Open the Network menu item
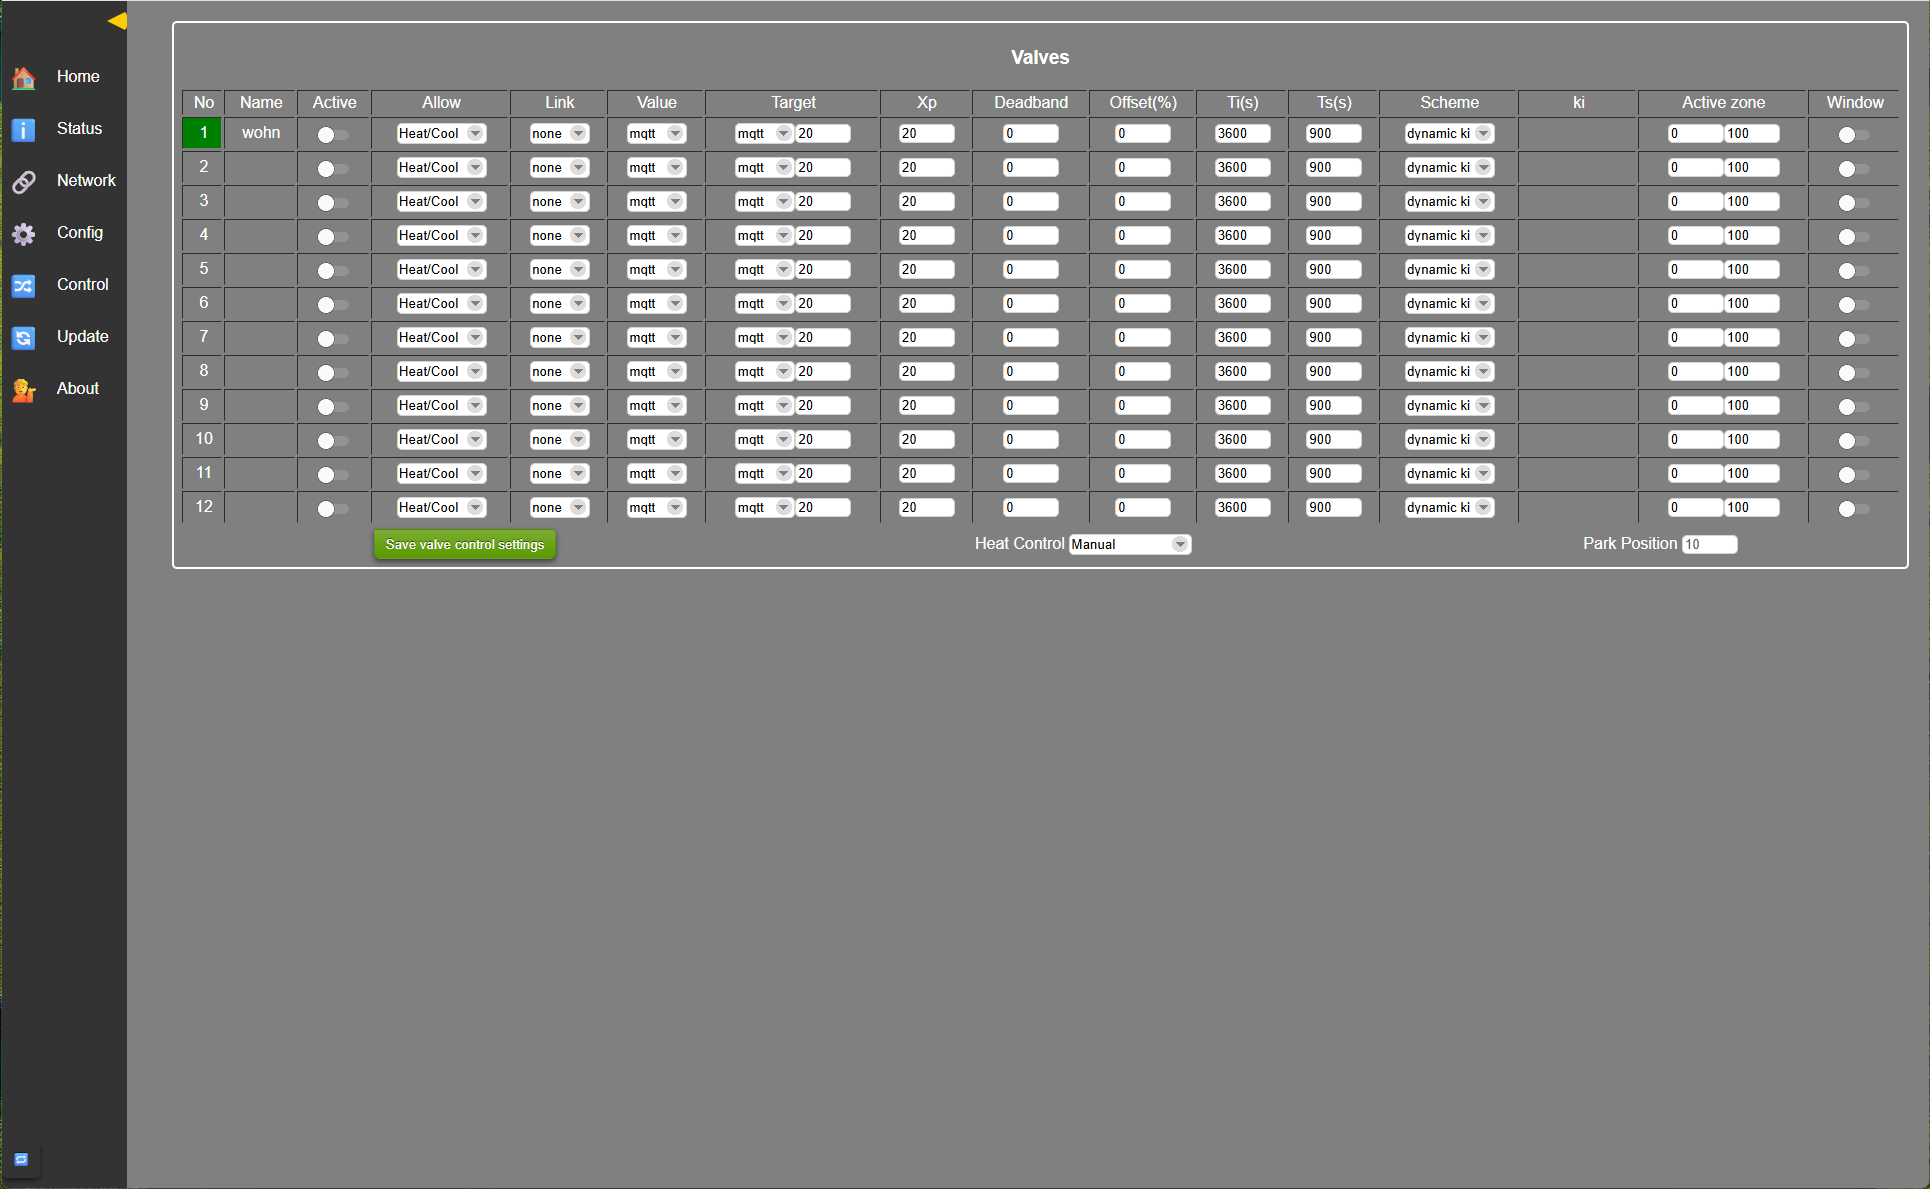The image size is (1930, 1189). point(86,181)
